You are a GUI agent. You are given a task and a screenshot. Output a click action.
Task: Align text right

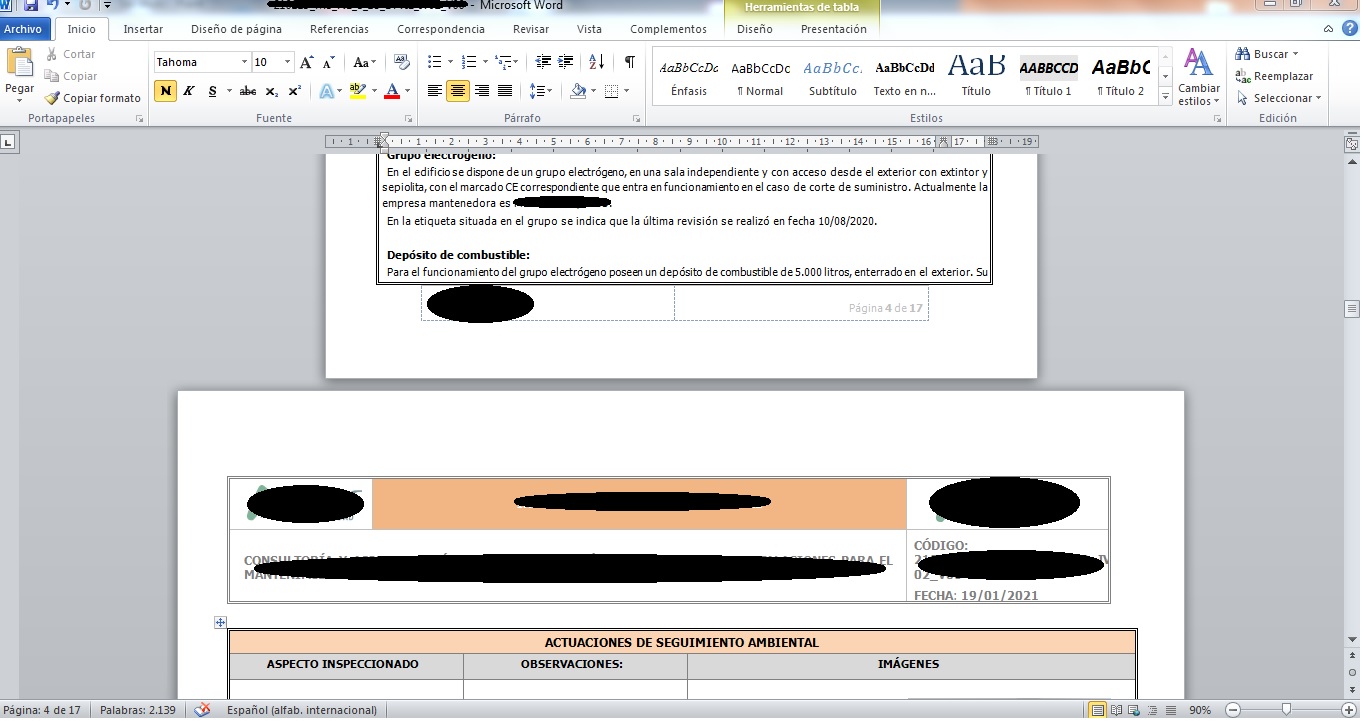coord(482,91)
